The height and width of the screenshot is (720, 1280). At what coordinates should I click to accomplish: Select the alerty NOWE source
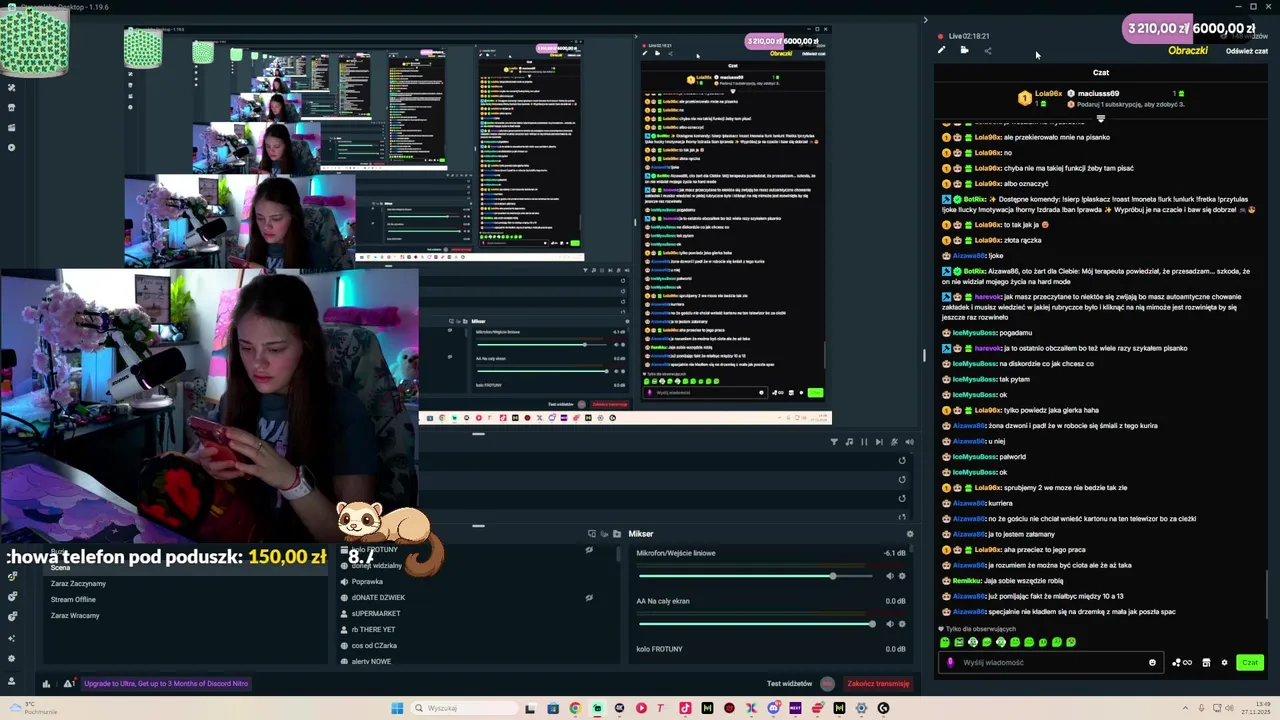[371, 662]
